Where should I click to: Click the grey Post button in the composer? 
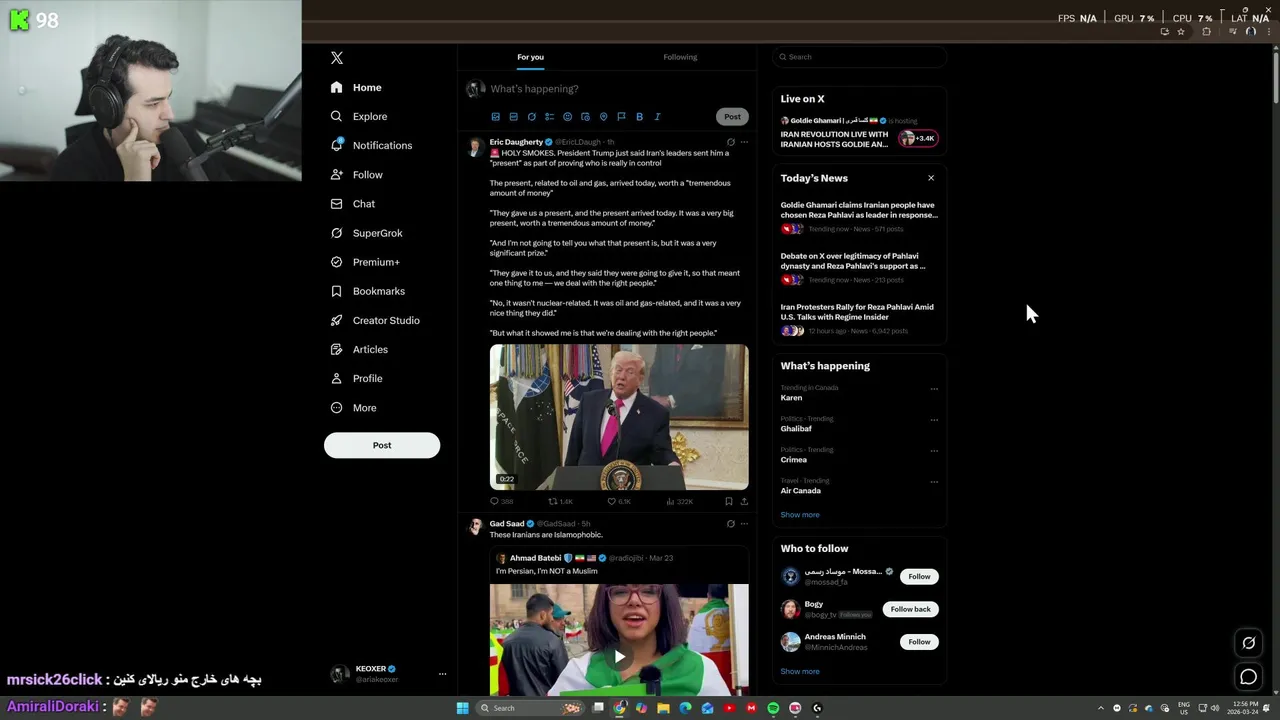(x=732, y=117)
